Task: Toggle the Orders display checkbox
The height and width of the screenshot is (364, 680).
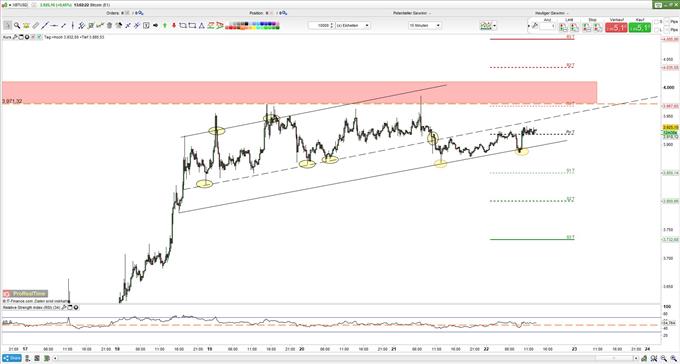Action: click(128, 13)
